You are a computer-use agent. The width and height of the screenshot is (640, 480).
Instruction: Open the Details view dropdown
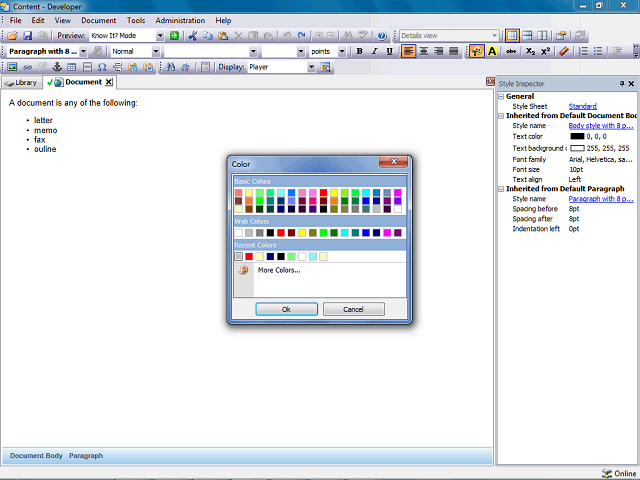point(494,36)
